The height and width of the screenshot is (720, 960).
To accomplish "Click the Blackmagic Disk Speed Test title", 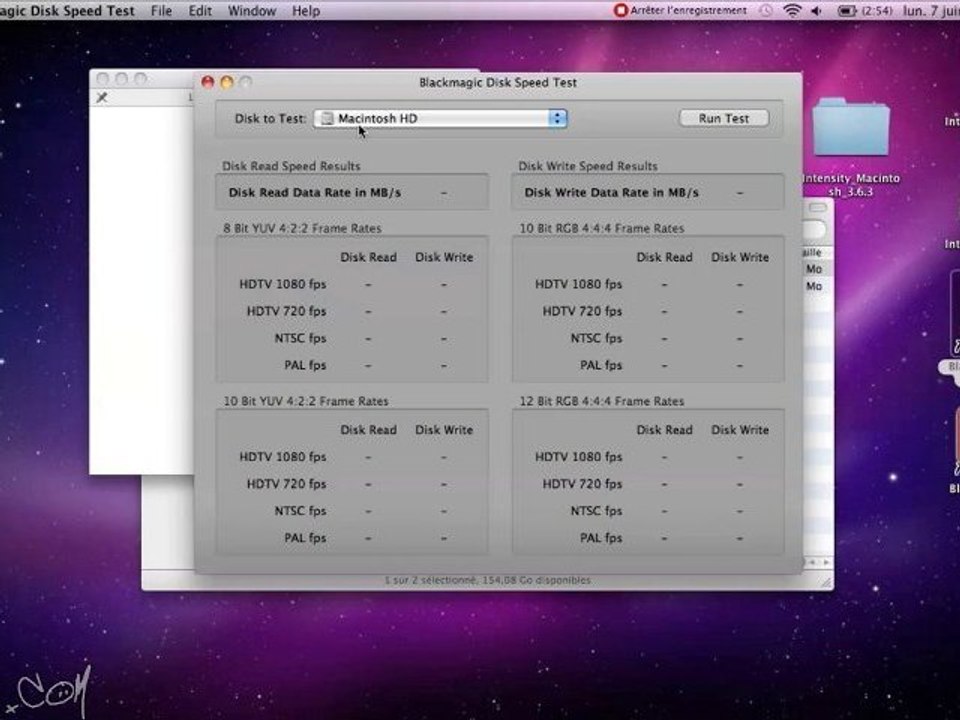I will (x=498, y=82).
